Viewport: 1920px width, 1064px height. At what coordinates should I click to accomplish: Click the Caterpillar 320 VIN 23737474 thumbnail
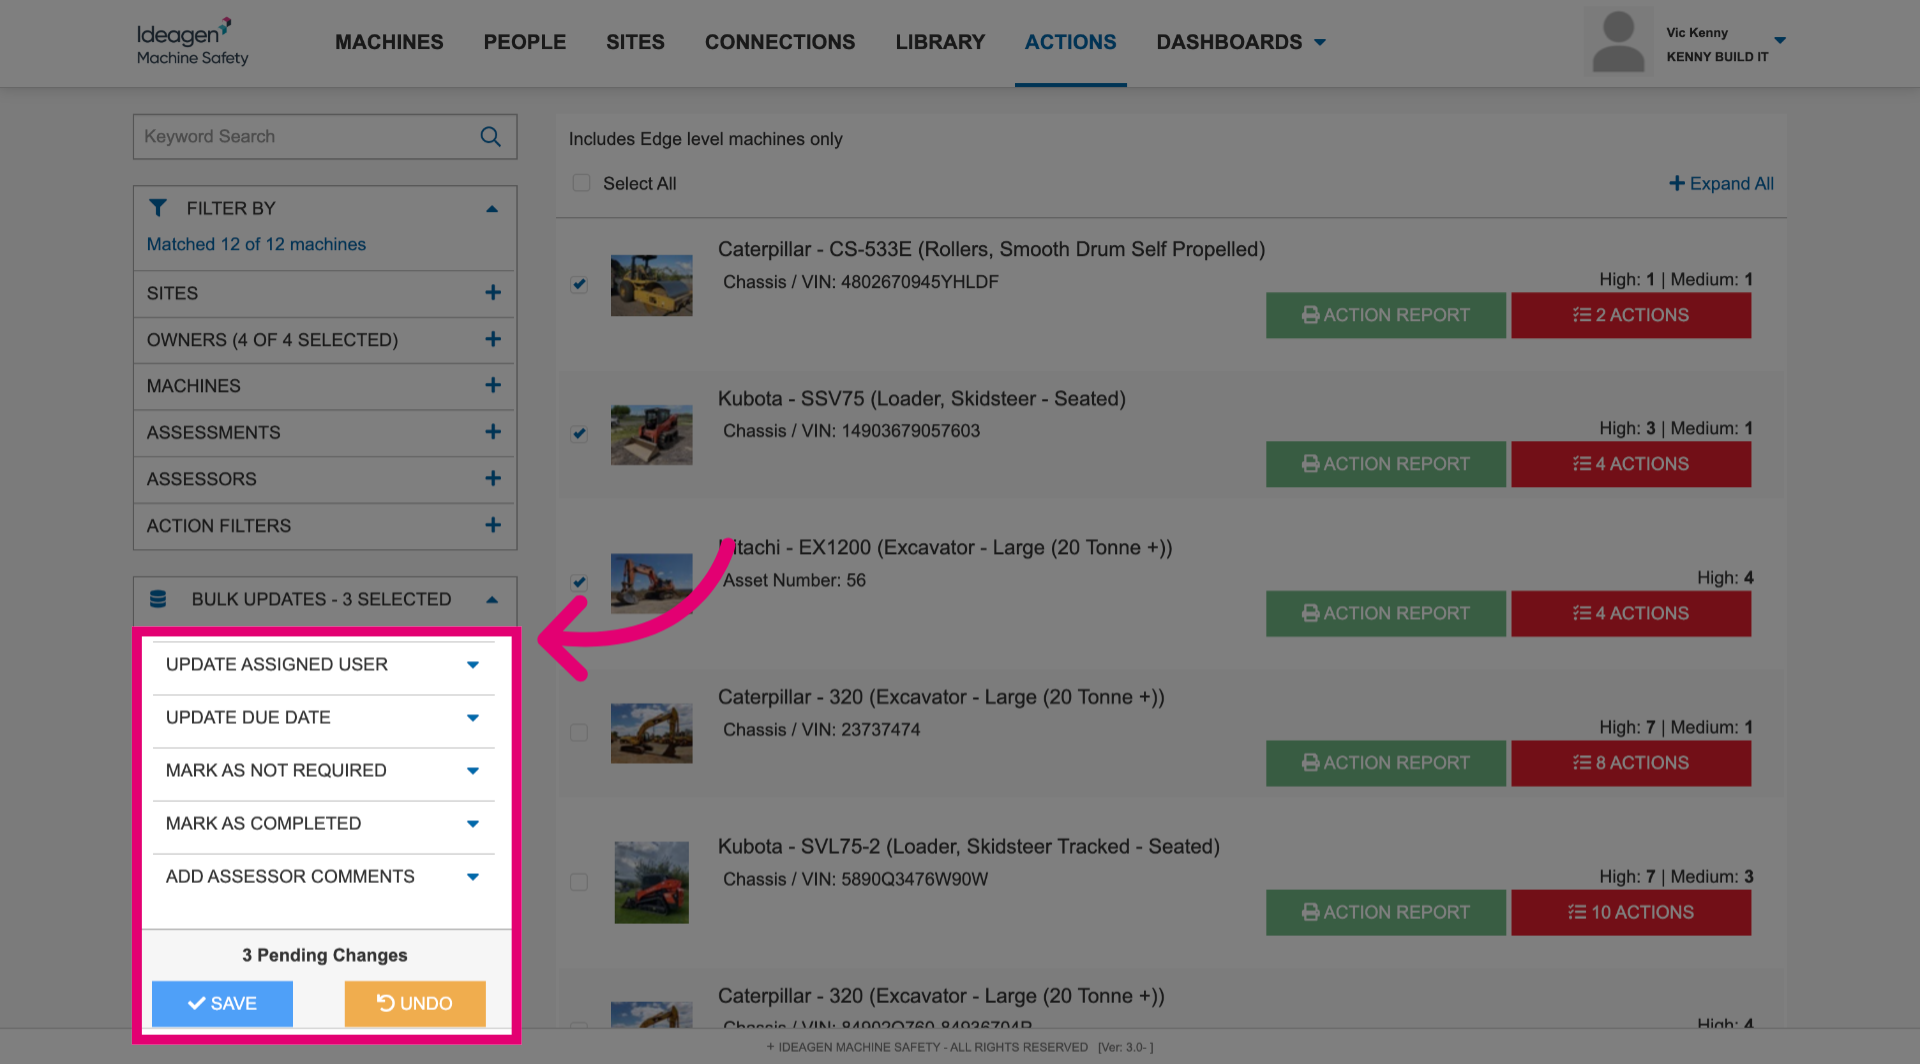651,733
